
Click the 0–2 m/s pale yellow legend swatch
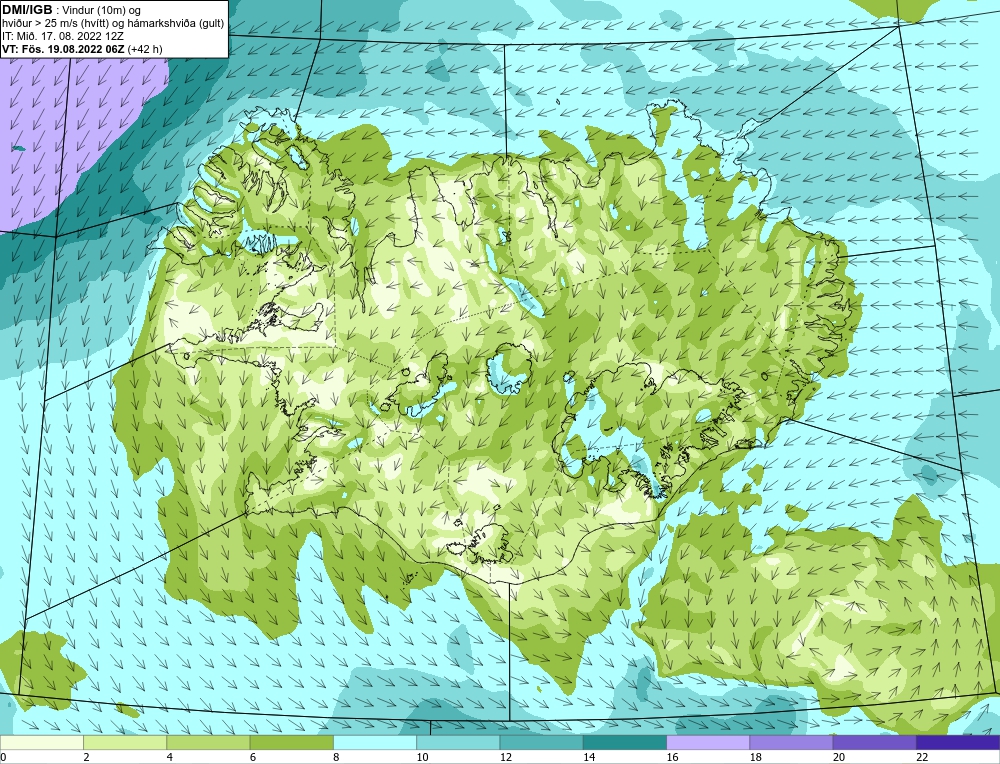(x=41, y=742)
